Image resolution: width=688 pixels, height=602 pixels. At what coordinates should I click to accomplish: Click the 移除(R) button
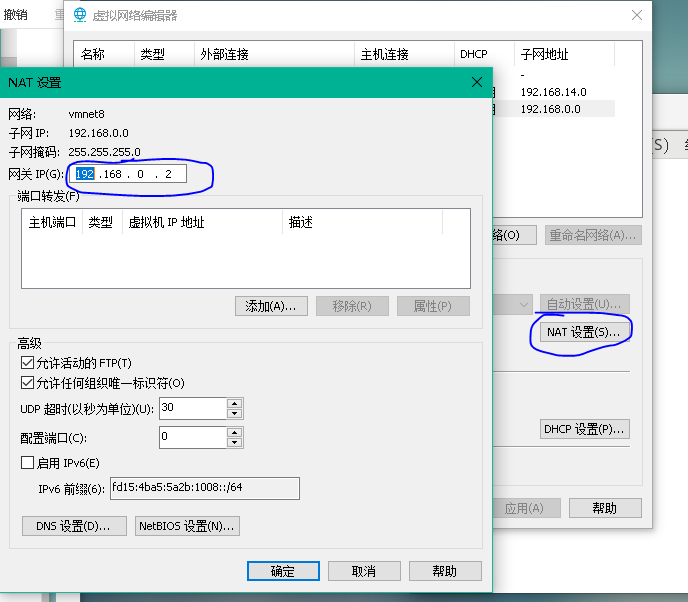tap(352, 306)
